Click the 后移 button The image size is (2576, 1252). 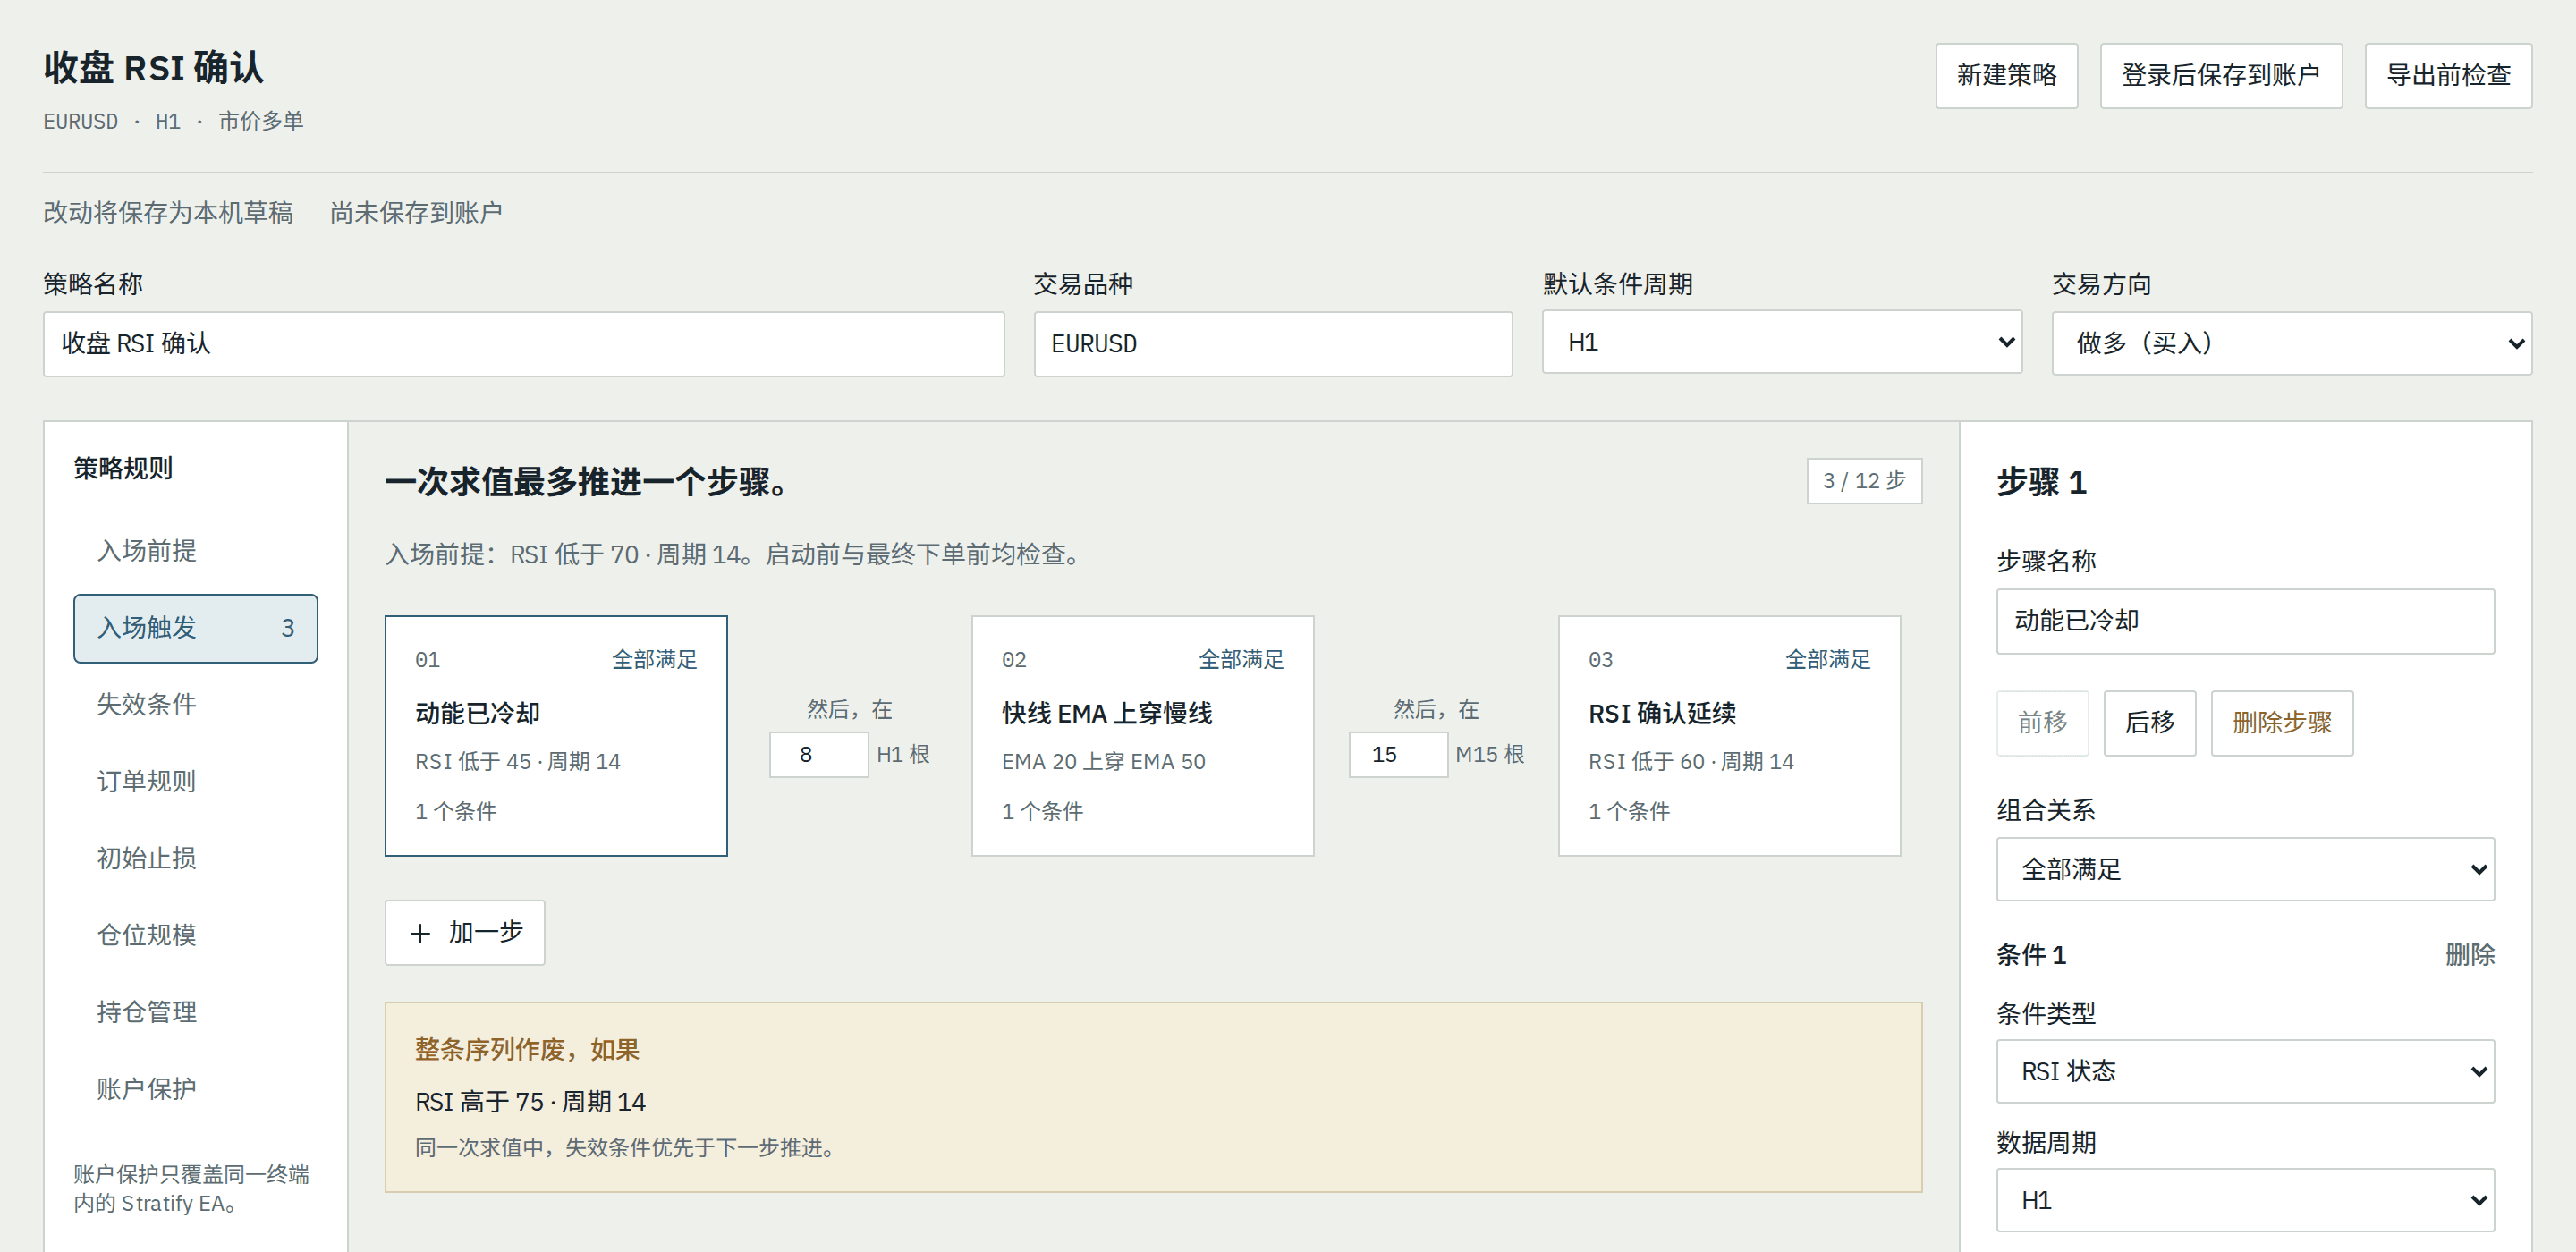point(2149,723)
